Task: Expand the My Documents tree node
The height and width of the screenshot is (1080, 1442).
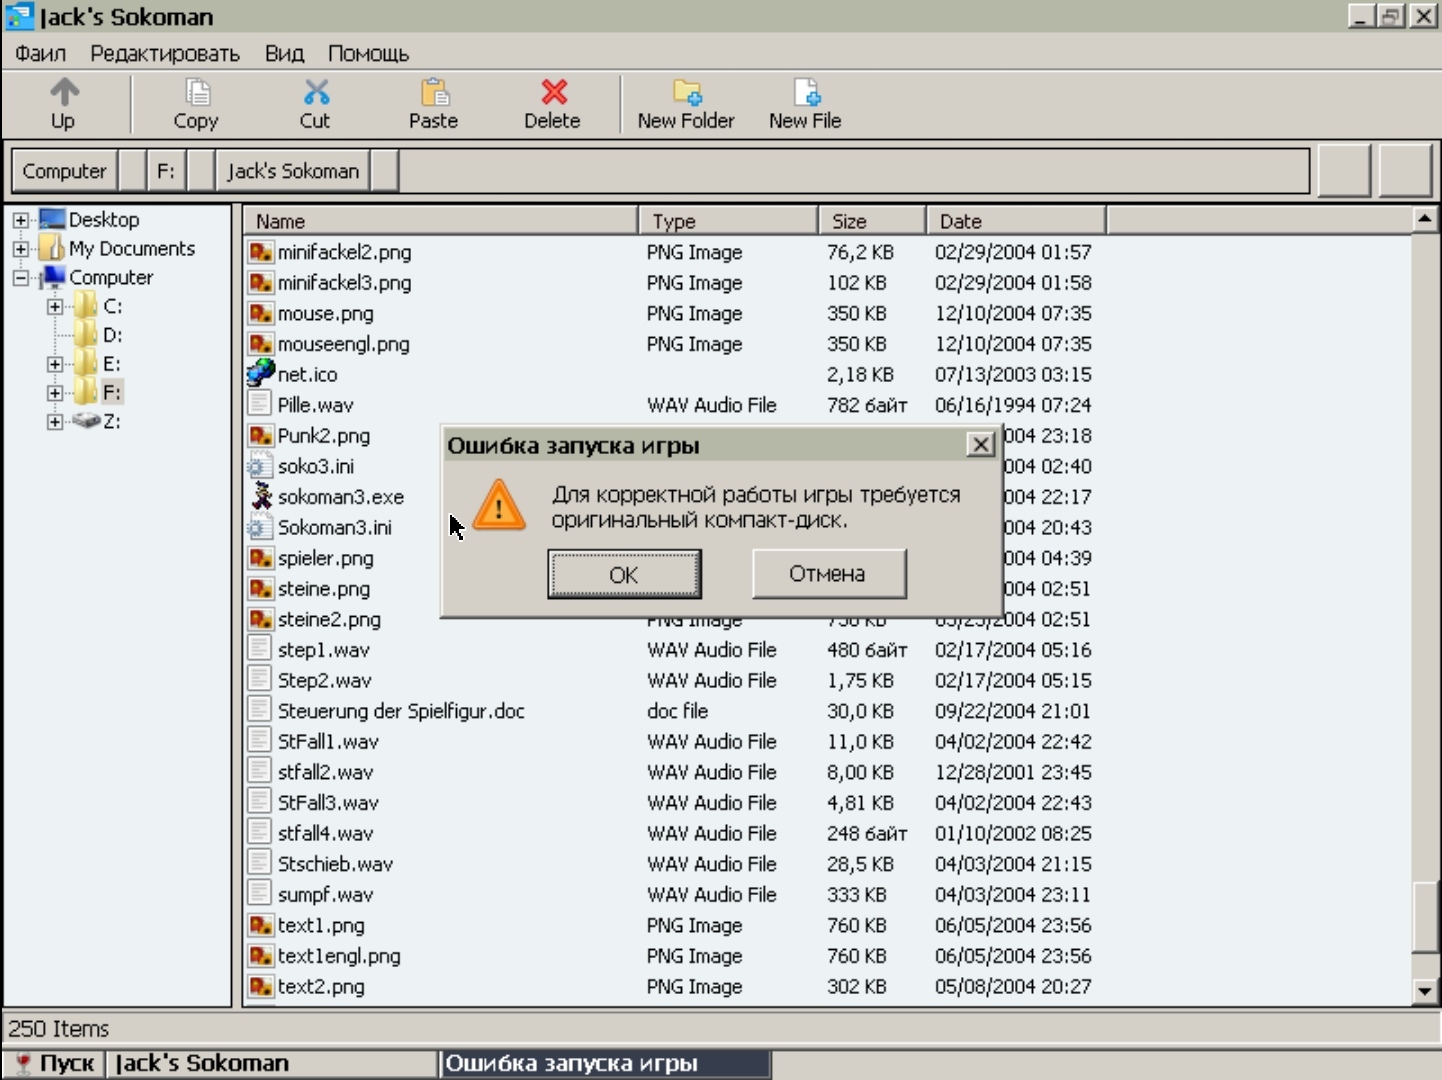Action: pyautogui.click(x=20, y=249)
